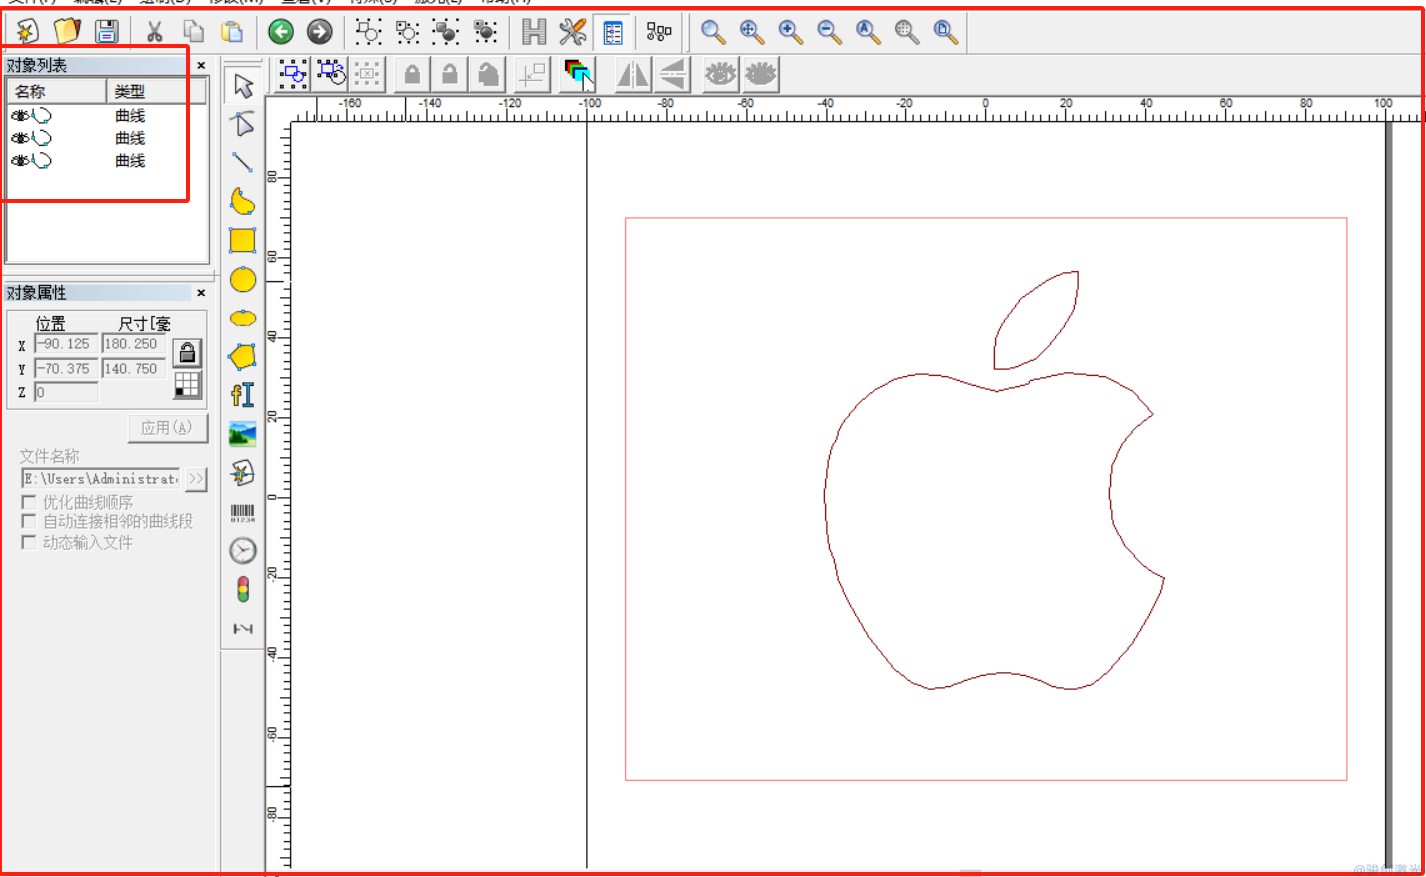Open parameters via the wrench and screwdriver icon

coord(573,32)
